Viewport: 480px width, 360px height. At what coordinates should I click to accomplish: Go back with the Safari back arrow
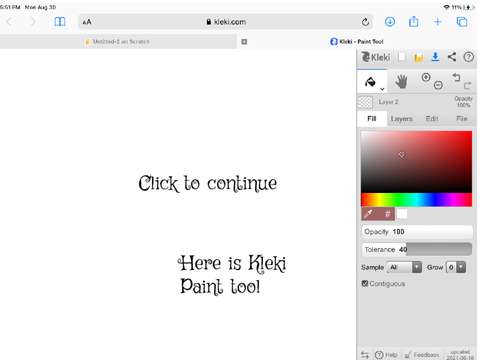(x=9, y=22)
